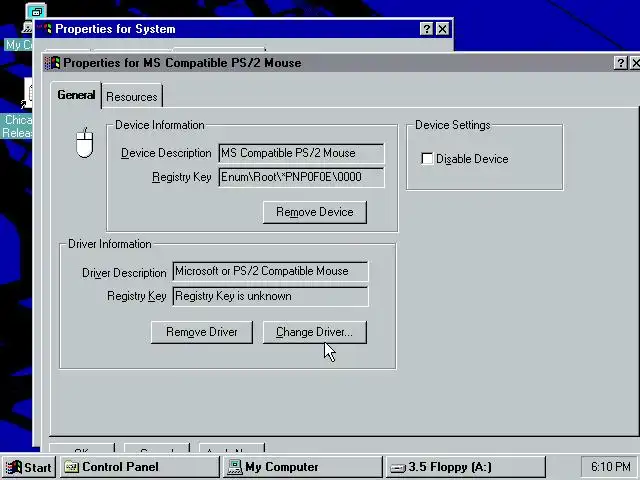The image size is (640, 480).
Task: Click the mouse properties title bar icon
Action: click(52, 63)
